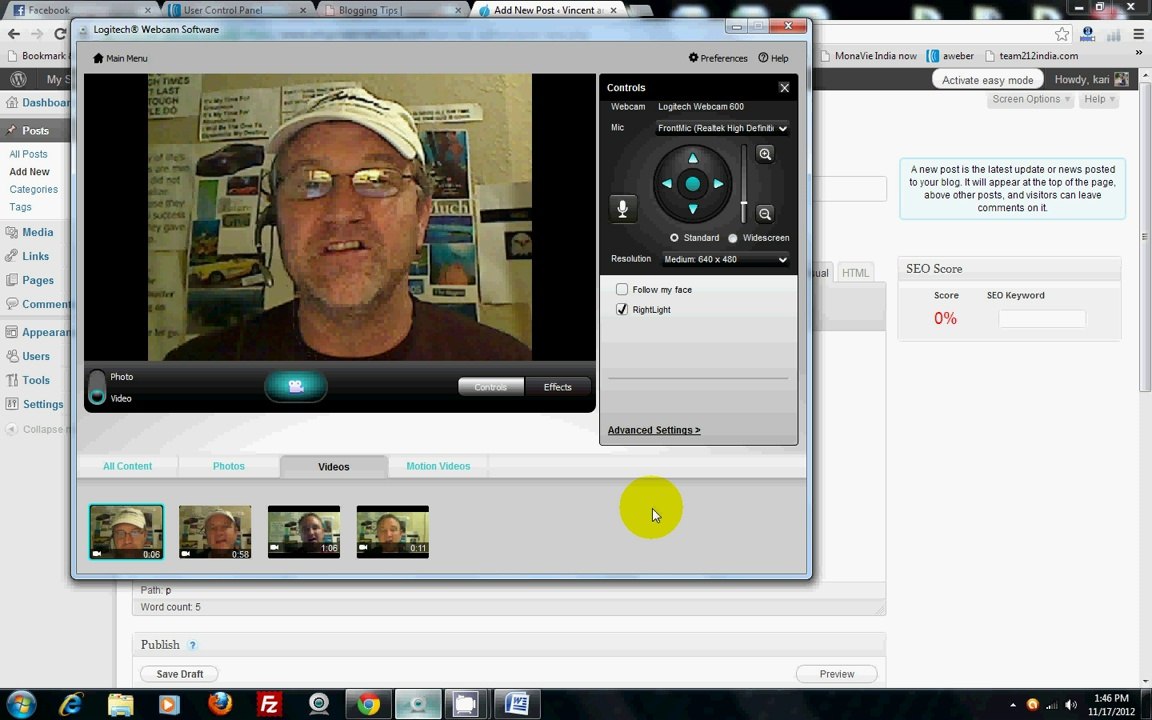Enable the Follow my face checkbox

tap(622, 289)
